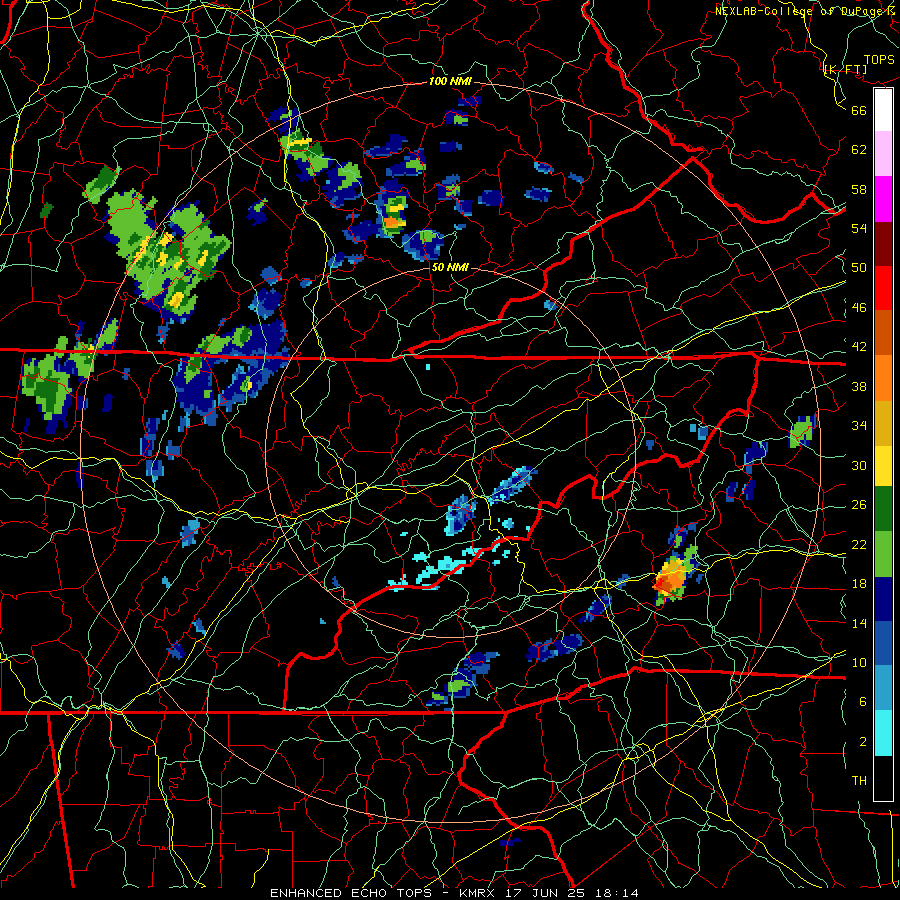Click the '2' legend value

(x=862, y=742)
